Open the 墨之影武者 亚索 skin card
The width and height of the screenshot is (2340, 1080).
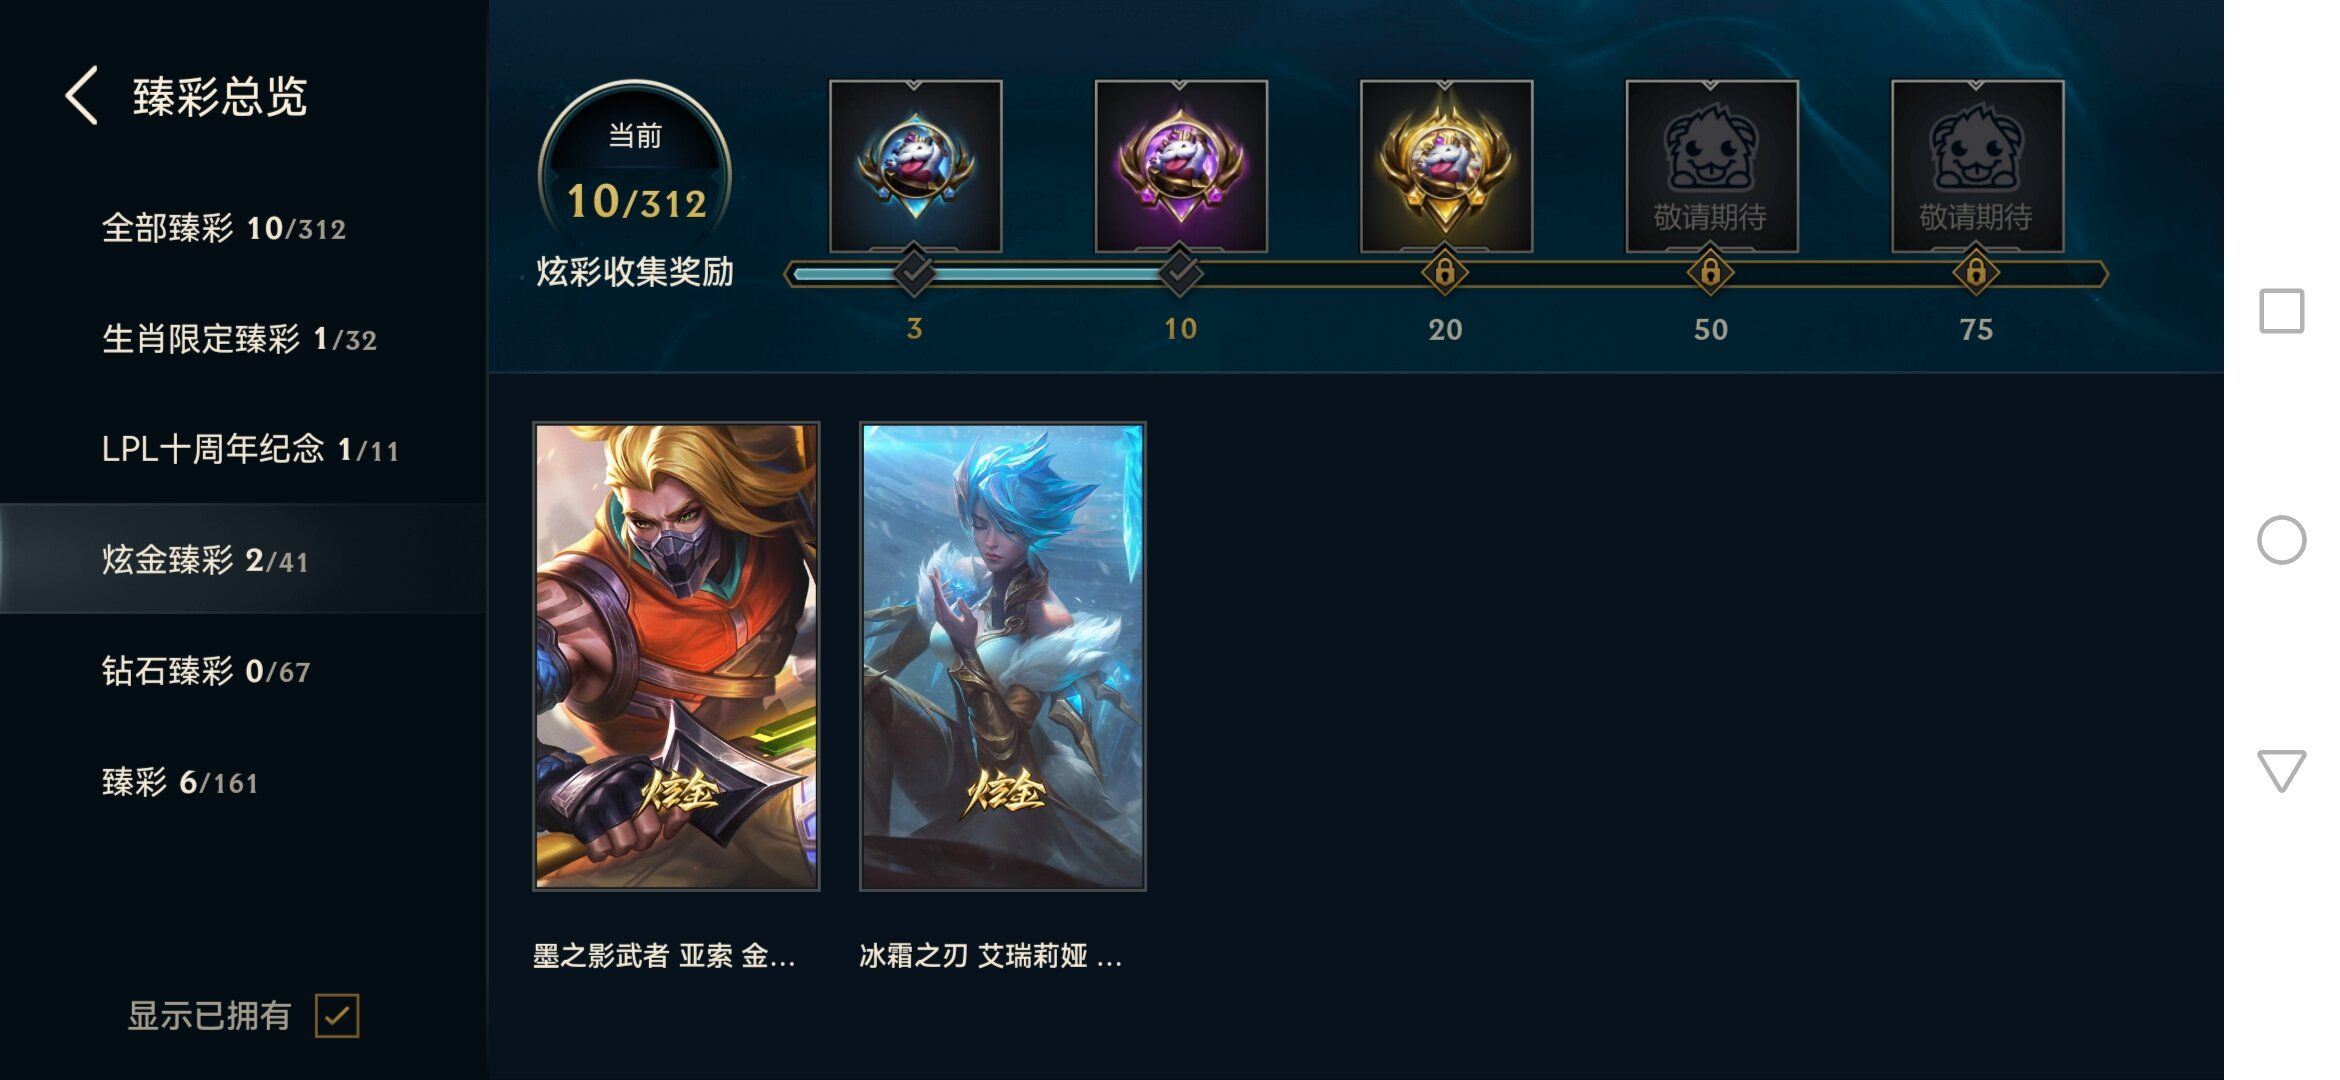coord(676,656)
